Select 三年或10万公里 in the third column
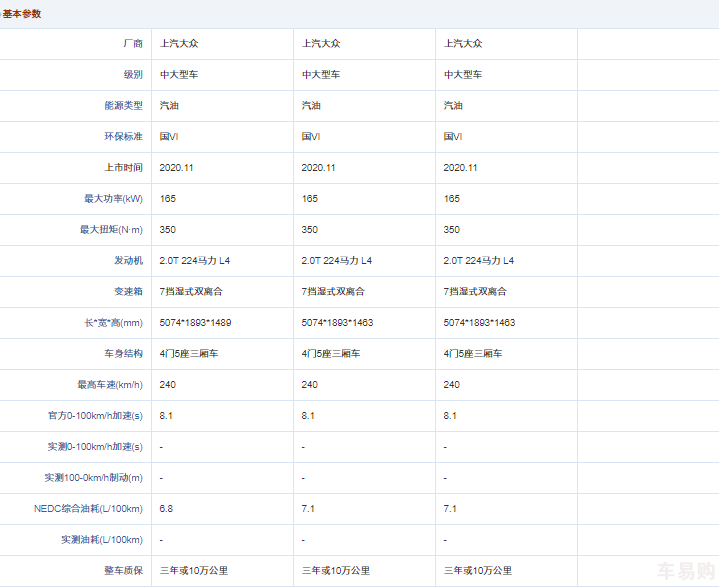Image resolution: width=719 pixels, height=587 pixels. pyautogui.click(x=478, y=571)
